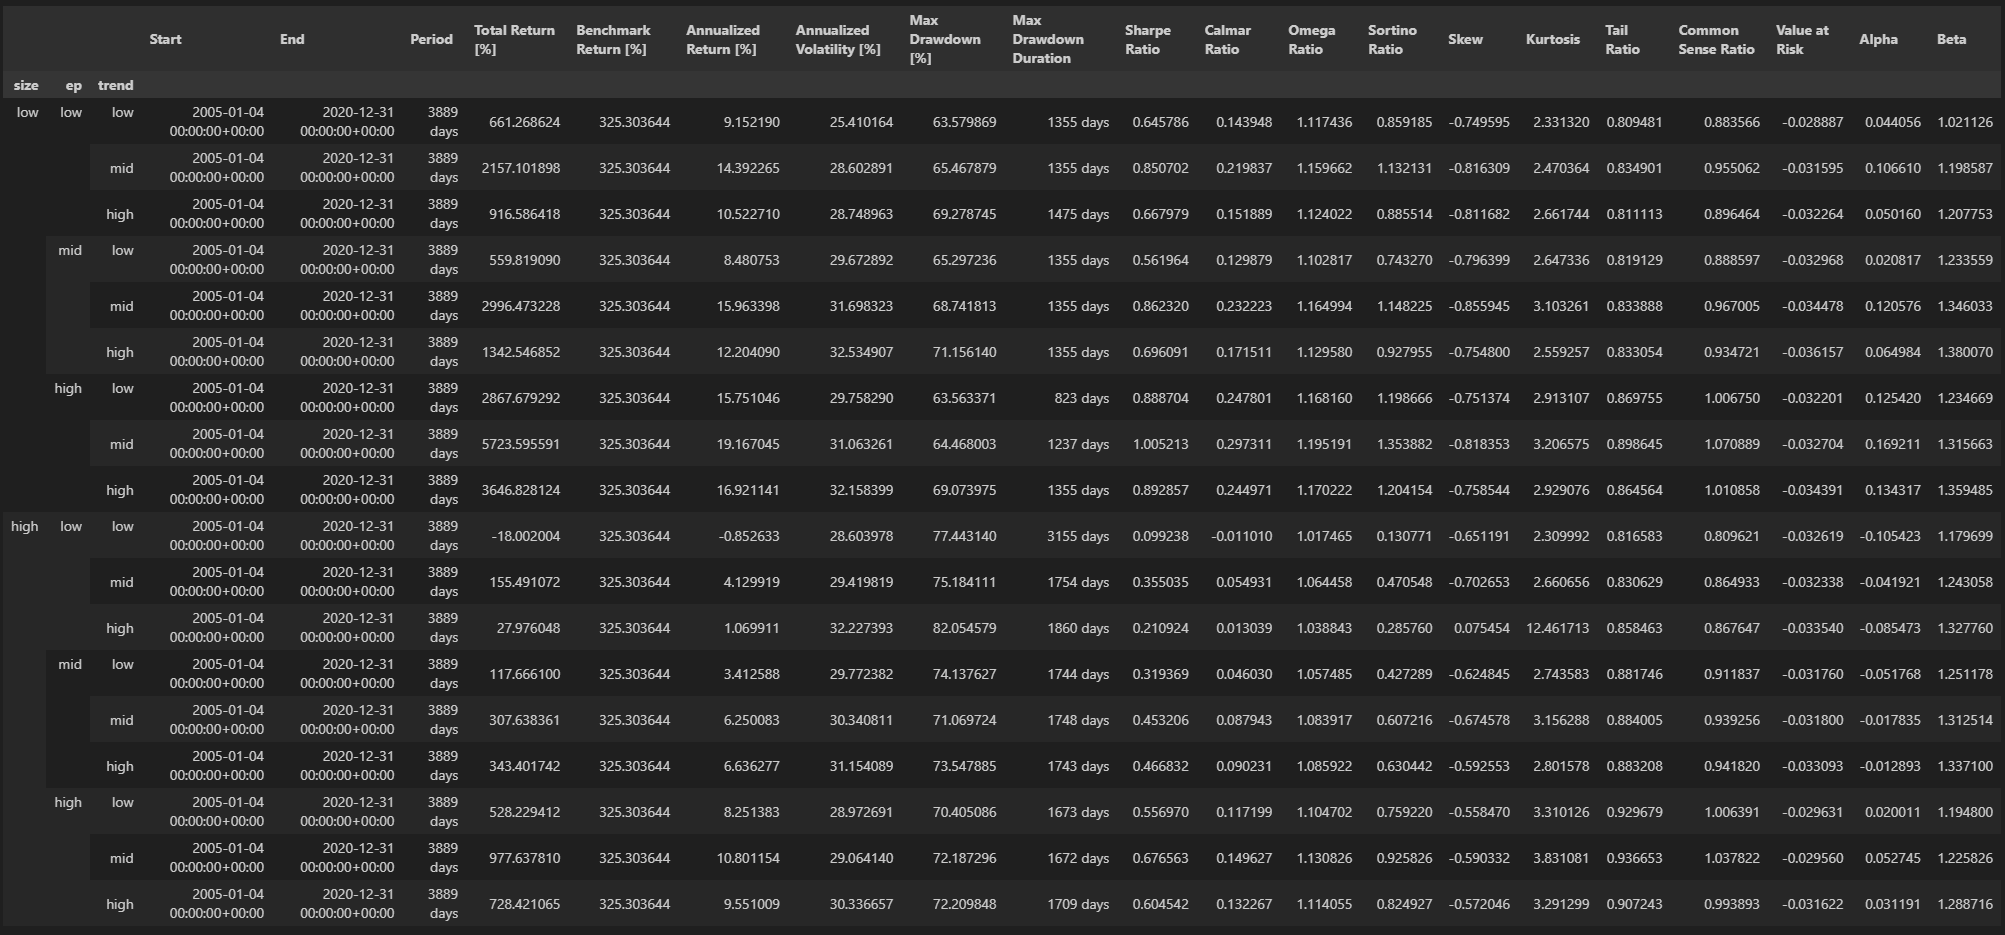Select skew value 0.075454
Screen dimensions: 2005x935
[x=1481, y=628]
